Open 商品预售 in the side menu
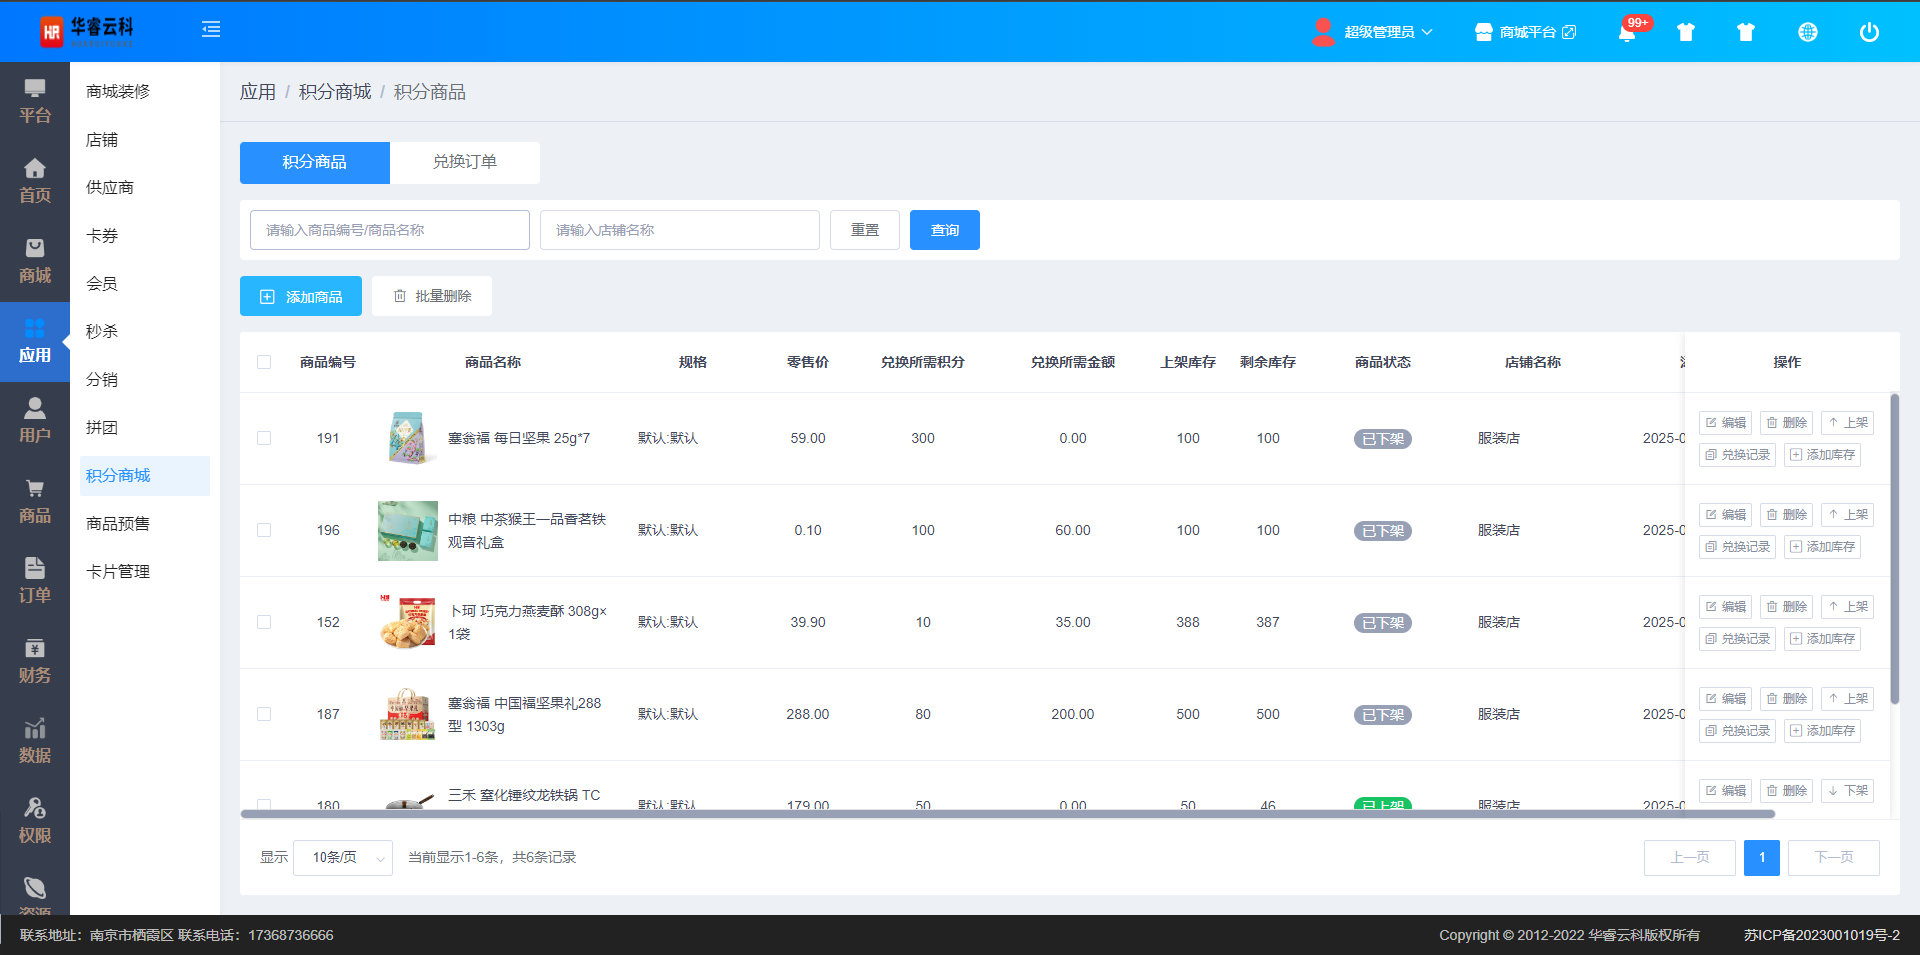This screenshot has width=1920, height=955. click(x=118, y=524)
